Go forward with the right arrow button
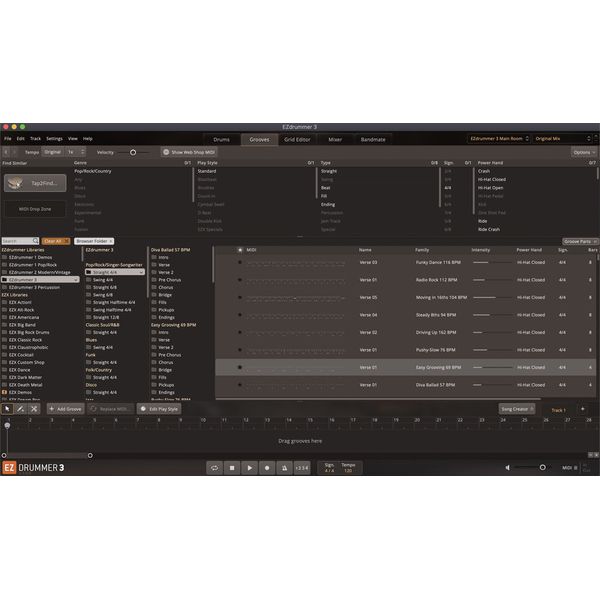 pos(15,152)
